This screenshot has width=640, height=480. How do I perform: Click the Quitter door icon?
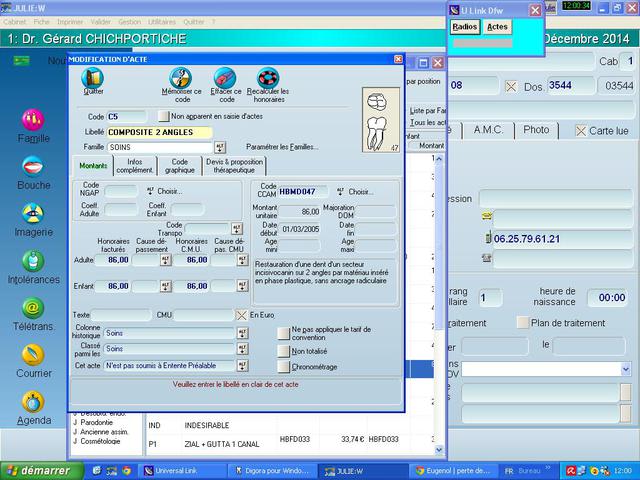93,79
